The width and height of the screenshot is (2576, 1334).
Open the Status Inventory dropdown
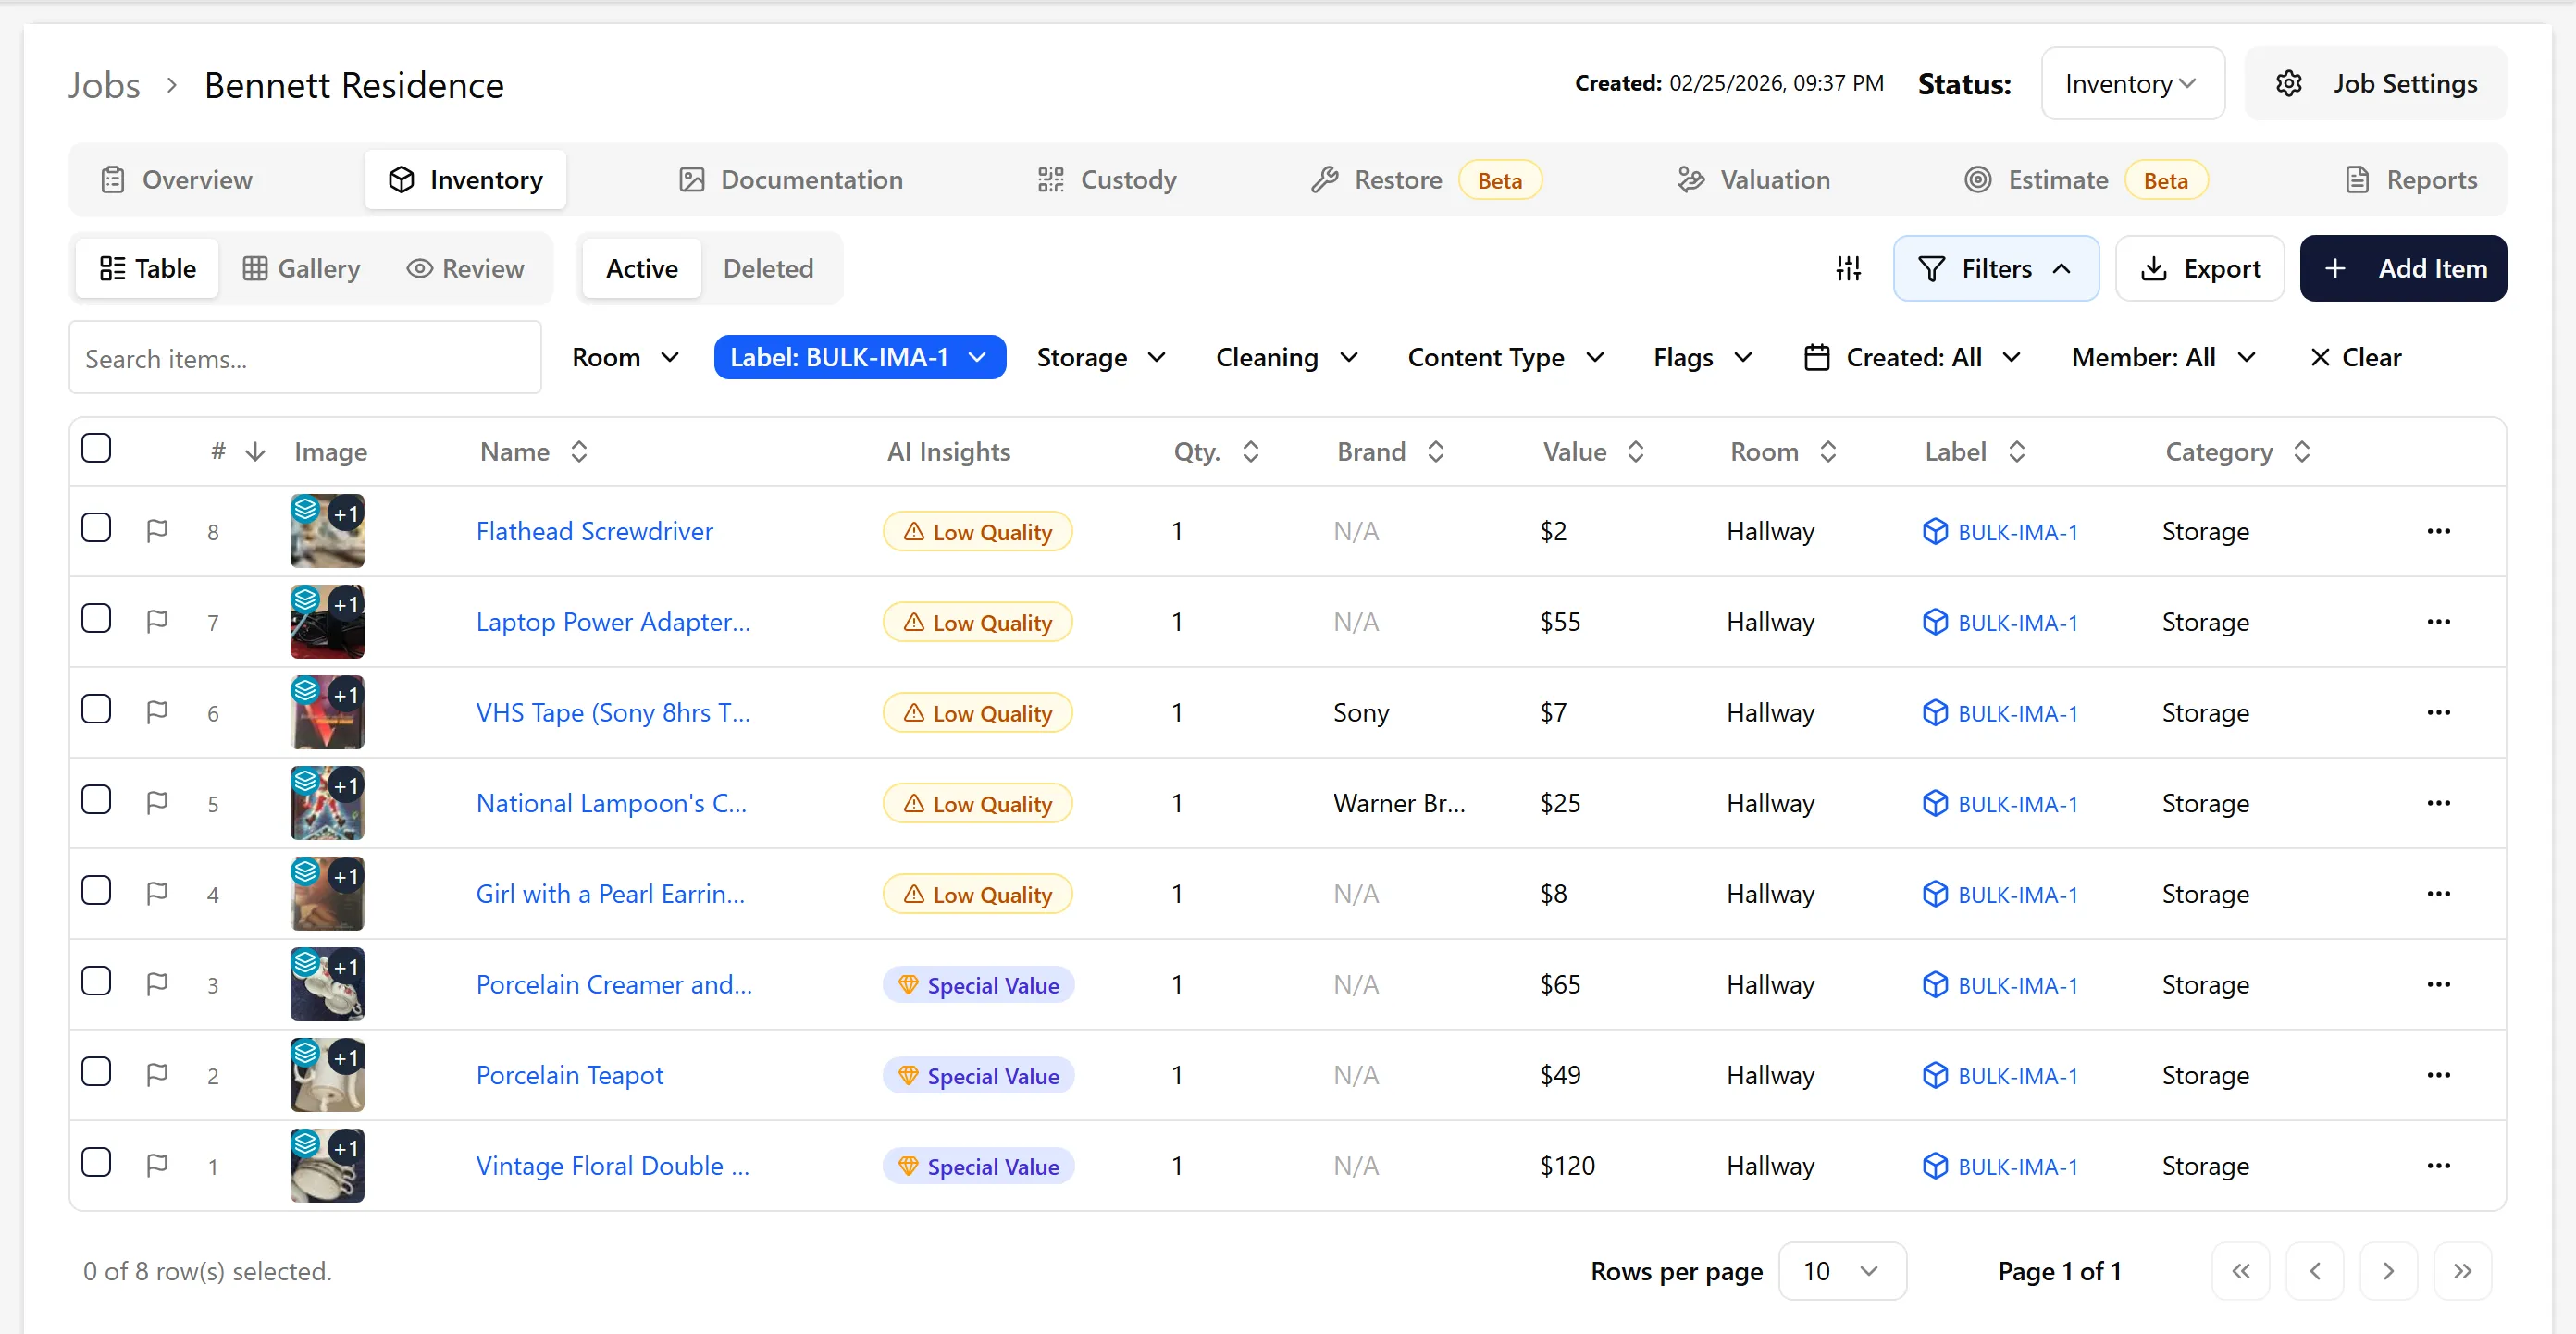pyautogui.click(x=2132, y=83)
